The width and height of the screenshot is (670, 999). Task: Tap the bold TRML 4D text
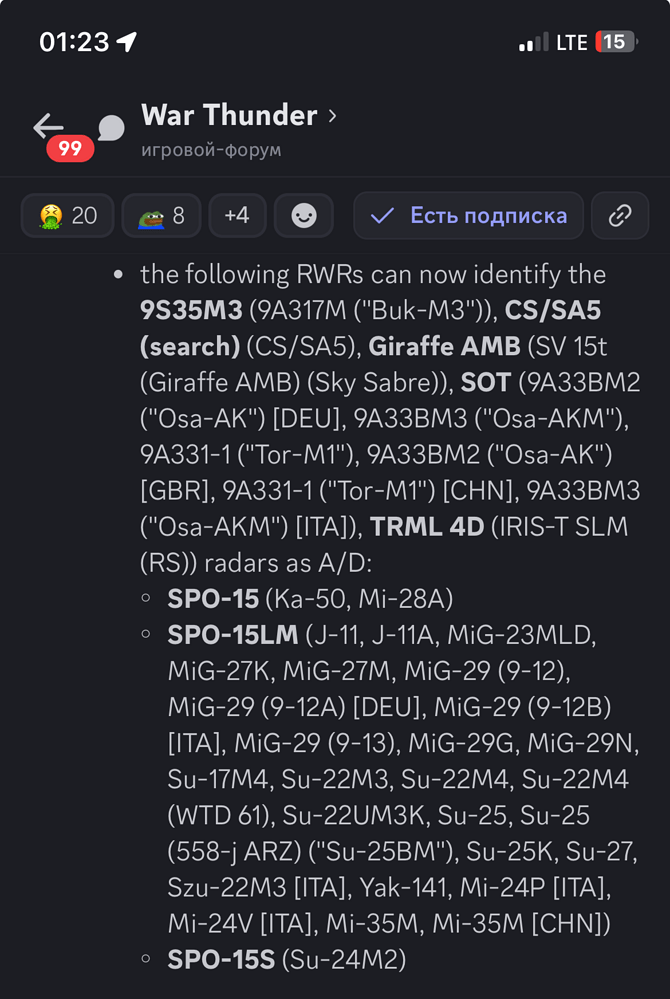(x=427, y=526)
